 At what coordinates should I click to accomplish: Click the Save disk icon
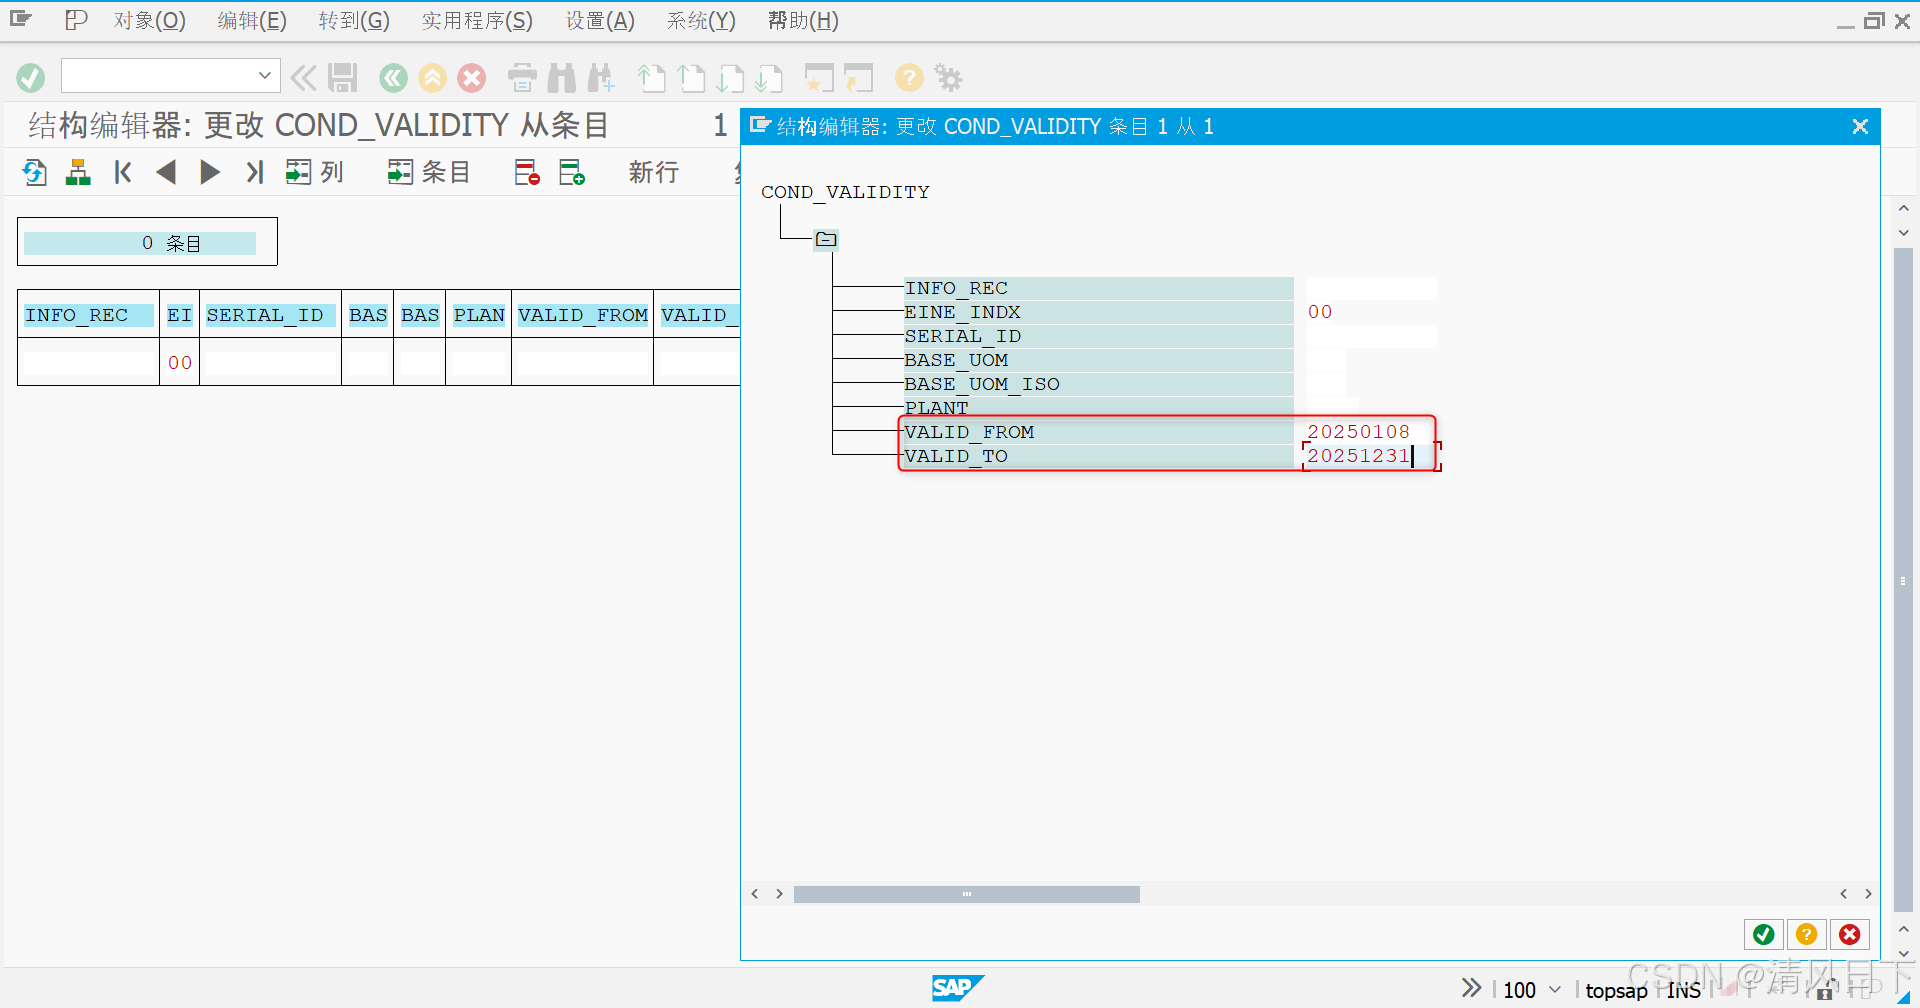pos(343,77)
